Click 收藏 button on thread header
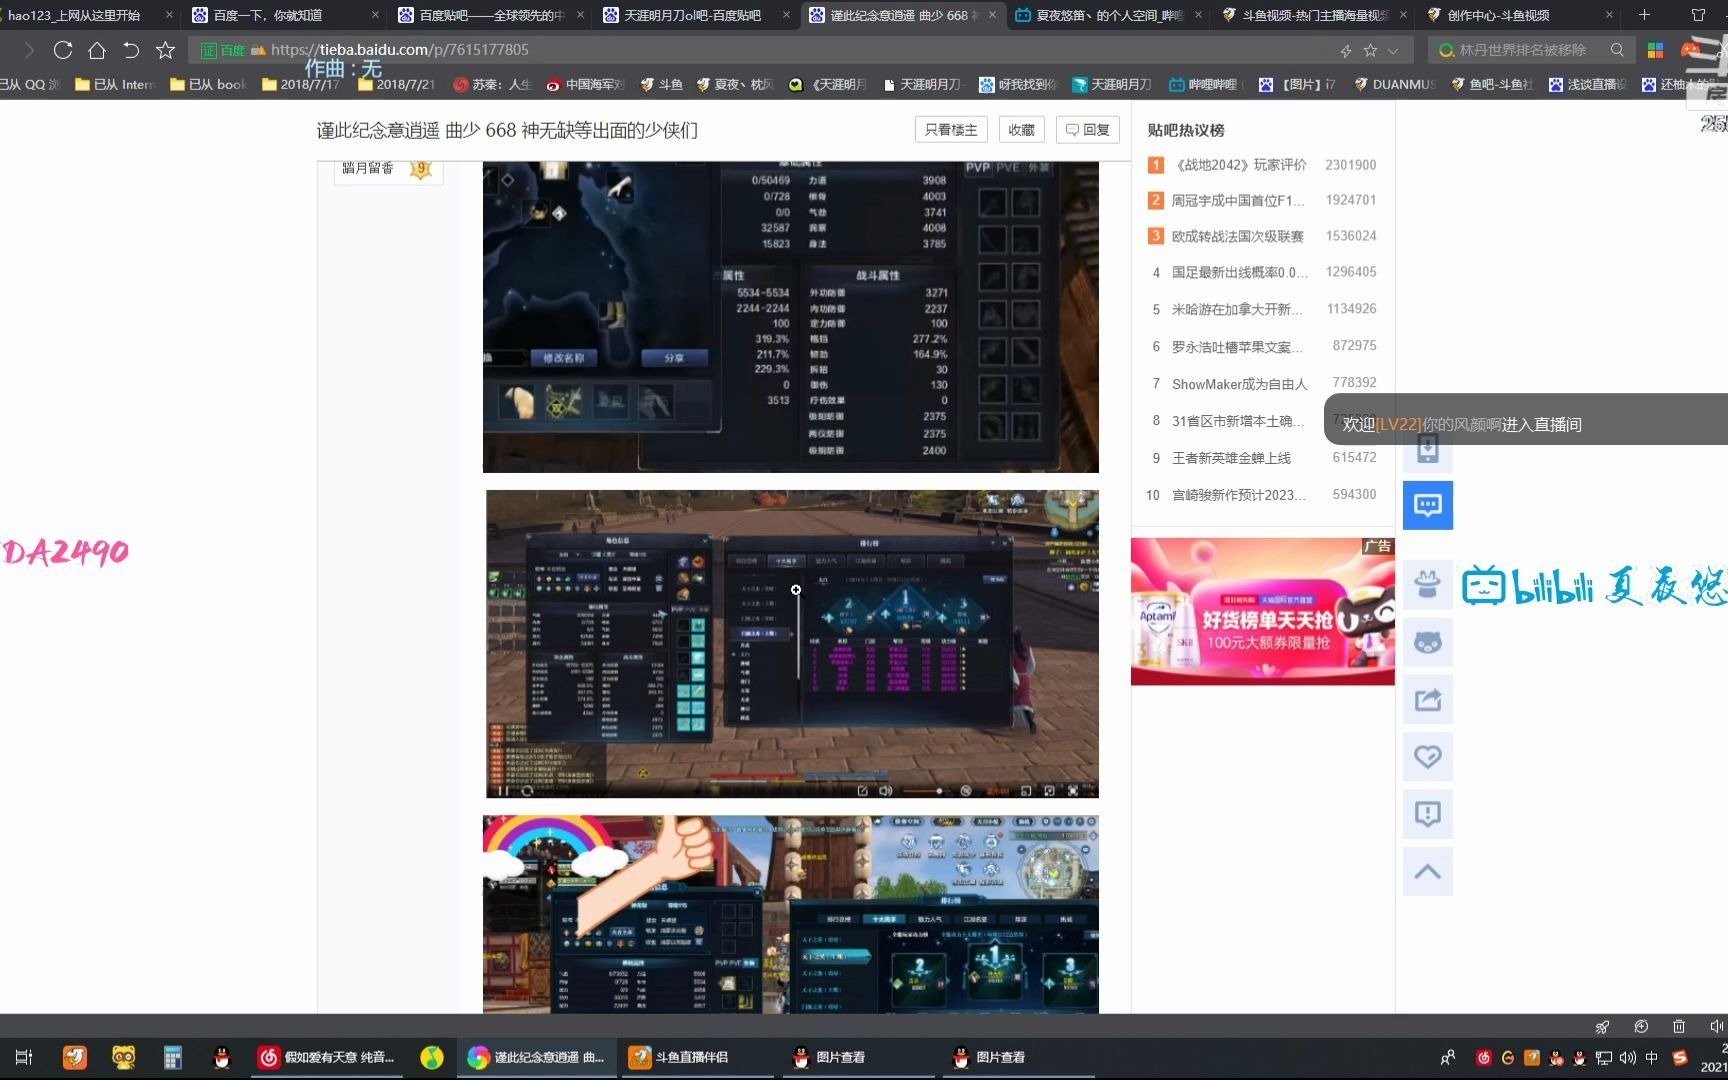This screenshot has height=1080, width=1728. click(x=1021, y=130)
